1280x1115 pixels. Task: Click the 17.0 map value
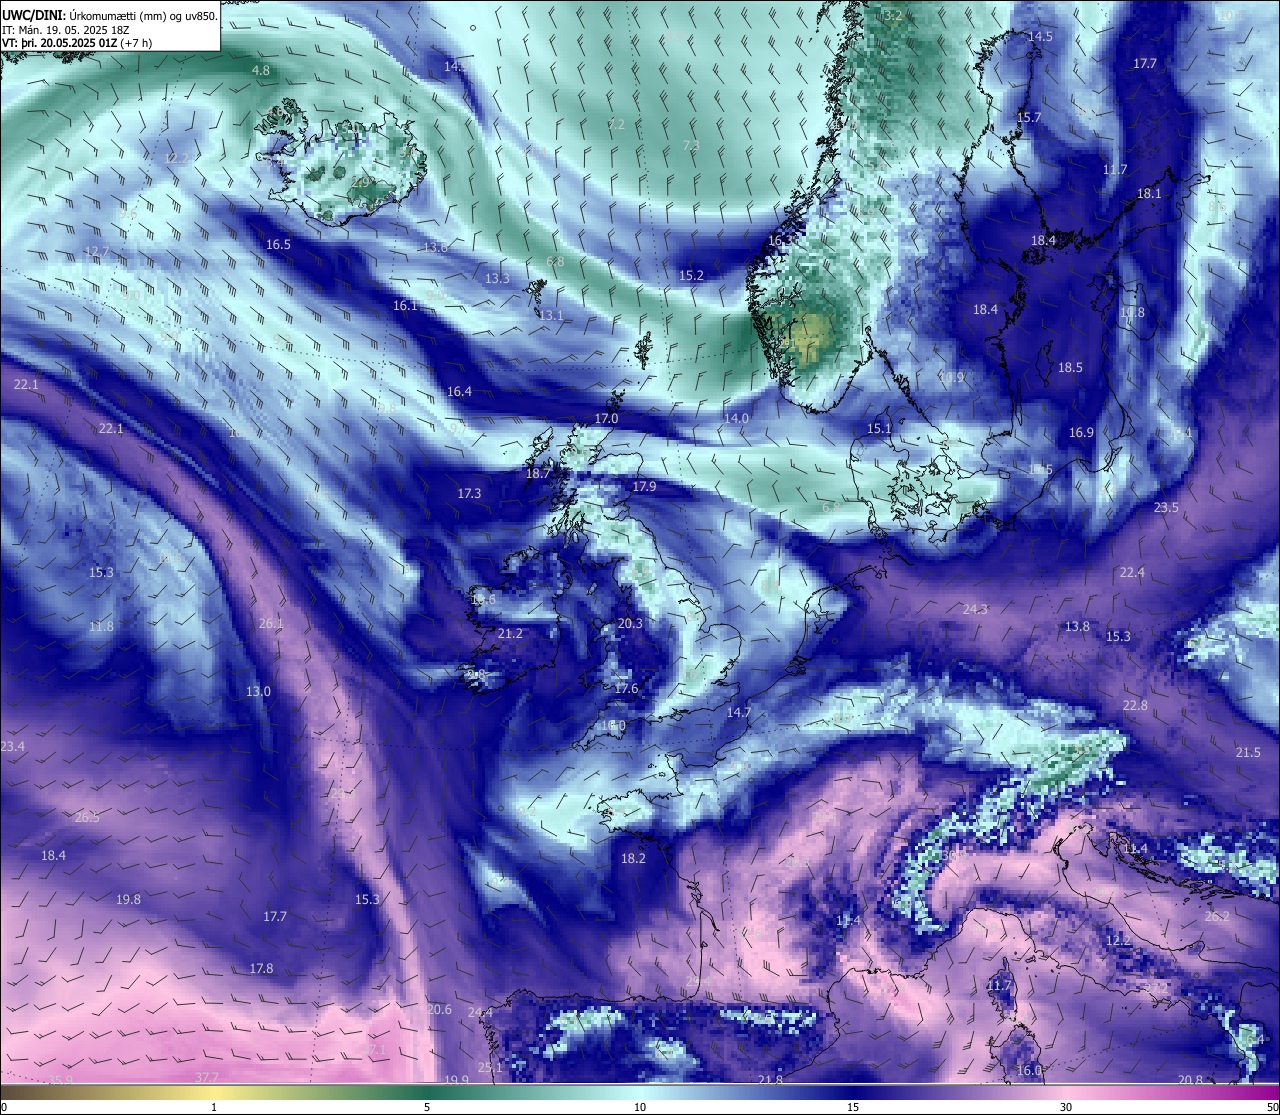click(x=606, y=419)
